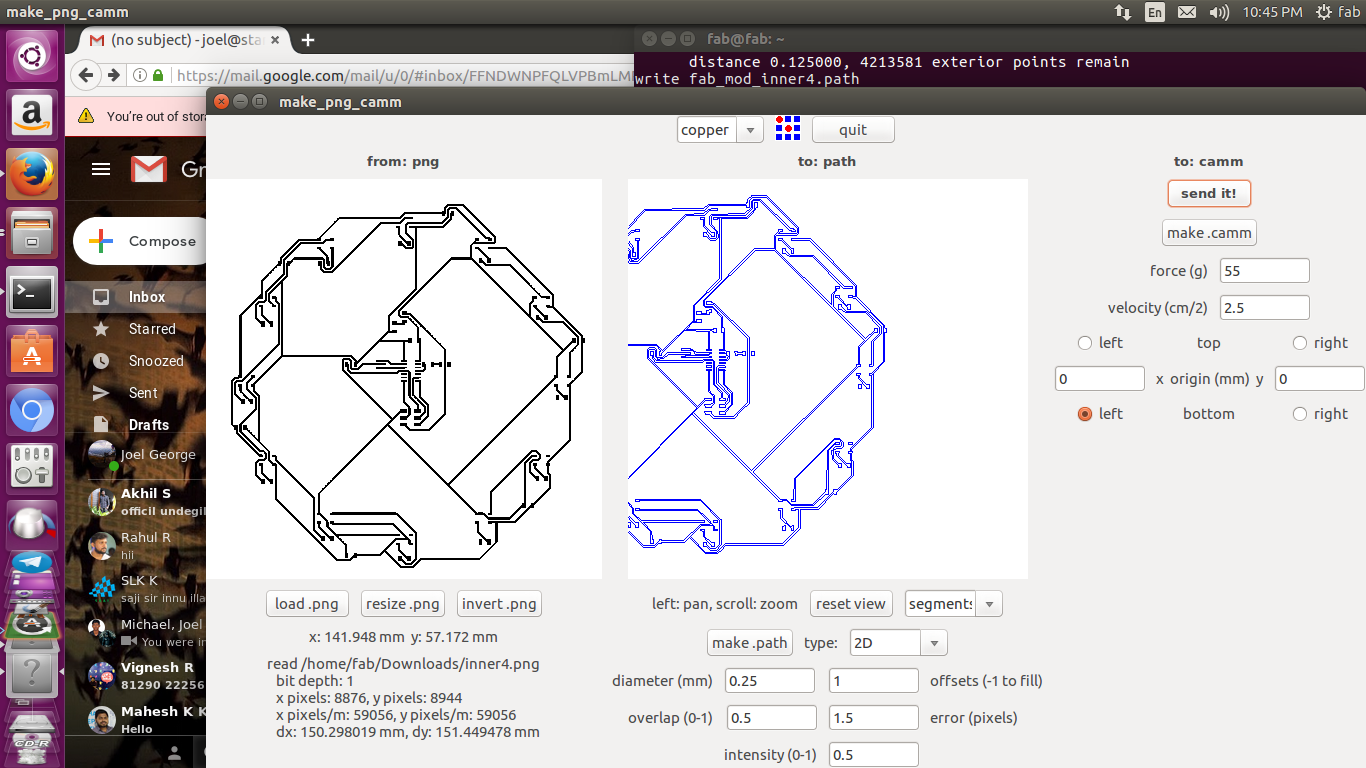Open the mixer settings dock icon
The image size is (1366, 768).
click(32, 467)
